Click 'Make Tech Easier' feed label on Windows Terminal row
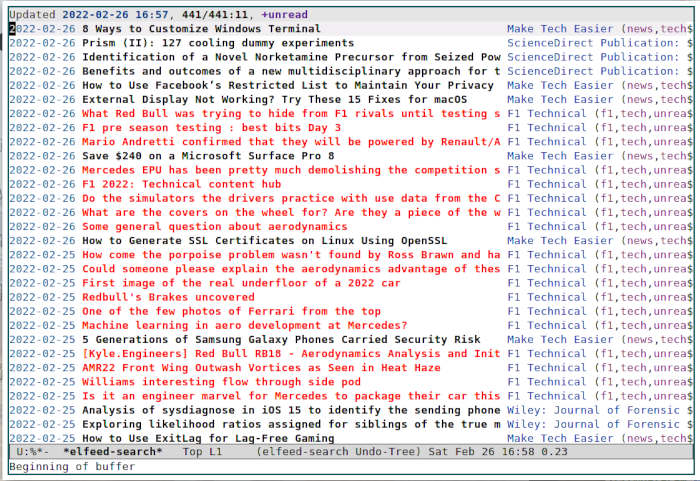 [560, 29]
